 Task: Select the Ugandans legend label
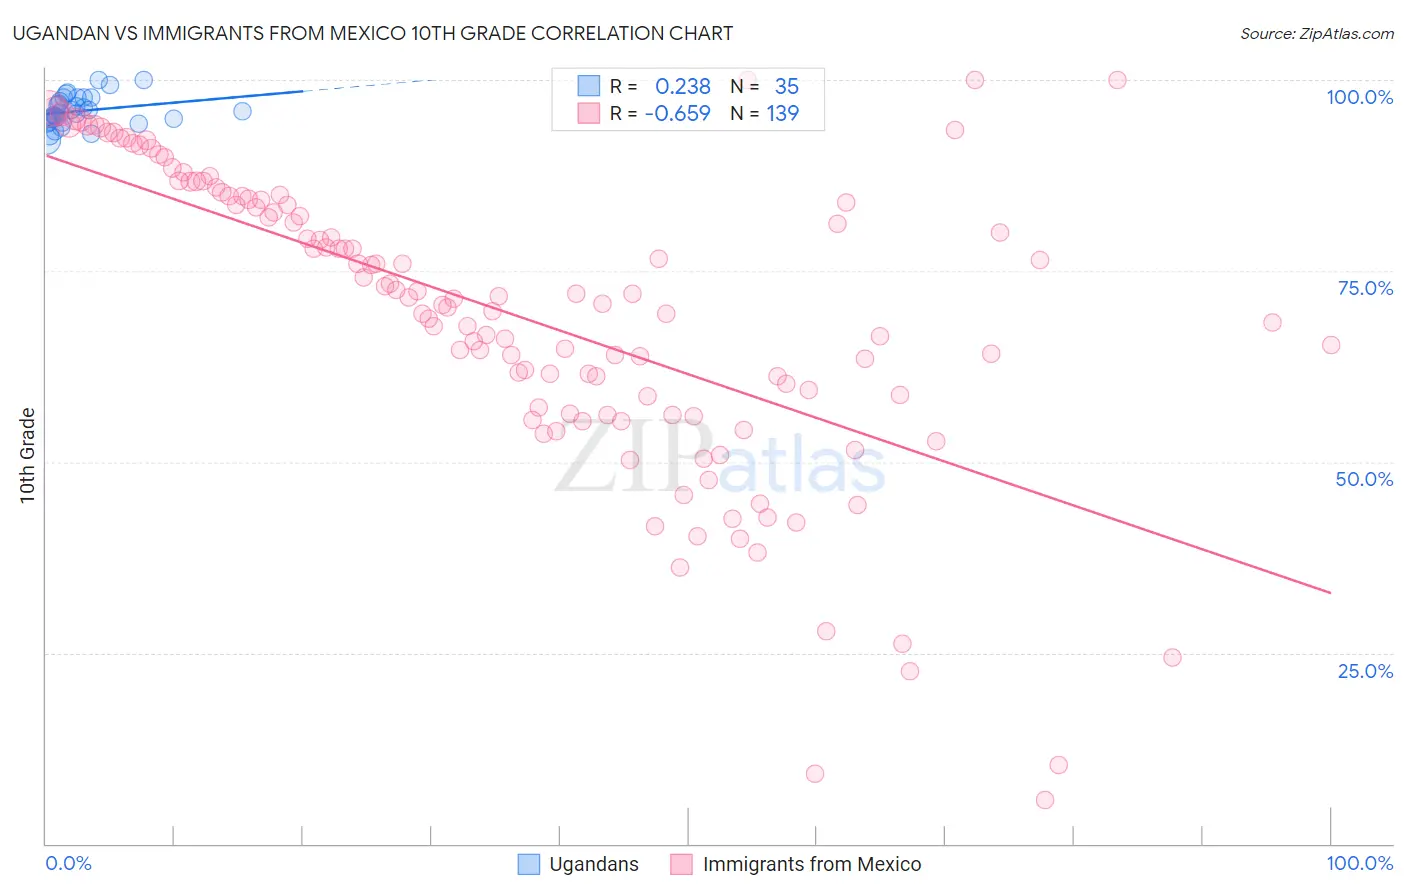click(594, 864)
